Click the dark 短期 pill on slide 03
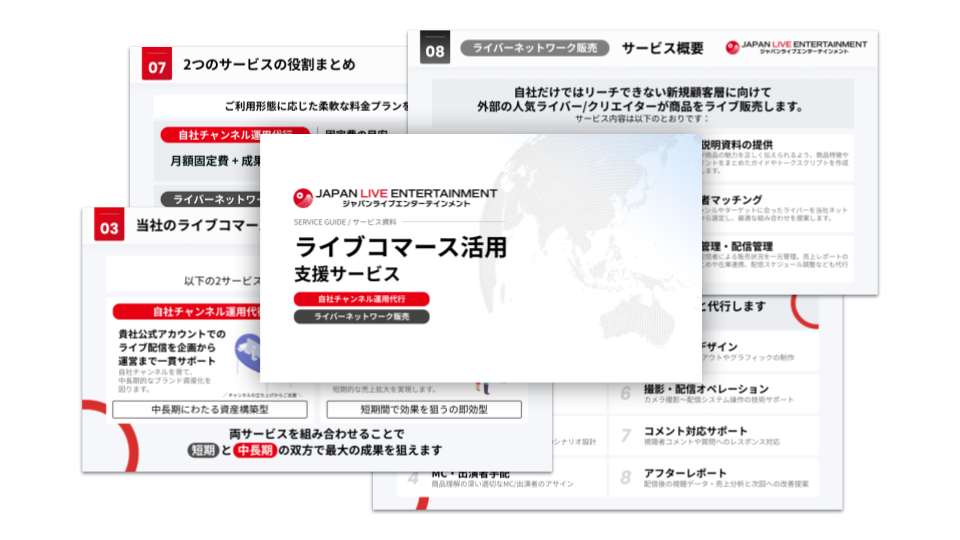The image size is (960, 540). pyautogui.click(x=202, y=451)
